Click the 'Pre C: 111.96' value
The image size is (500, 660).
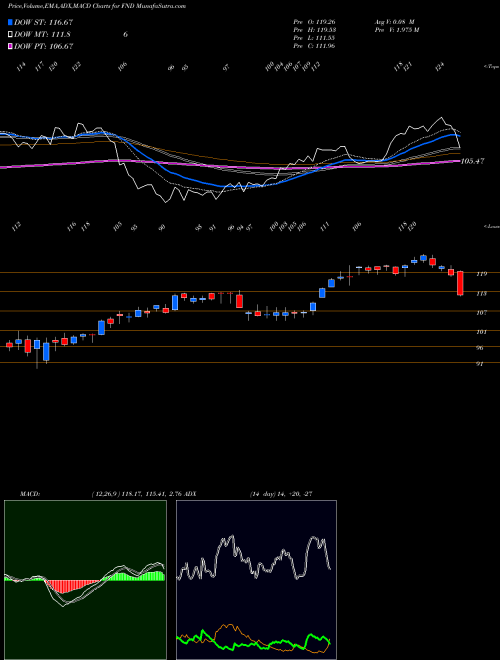click(x=314, y=46)
